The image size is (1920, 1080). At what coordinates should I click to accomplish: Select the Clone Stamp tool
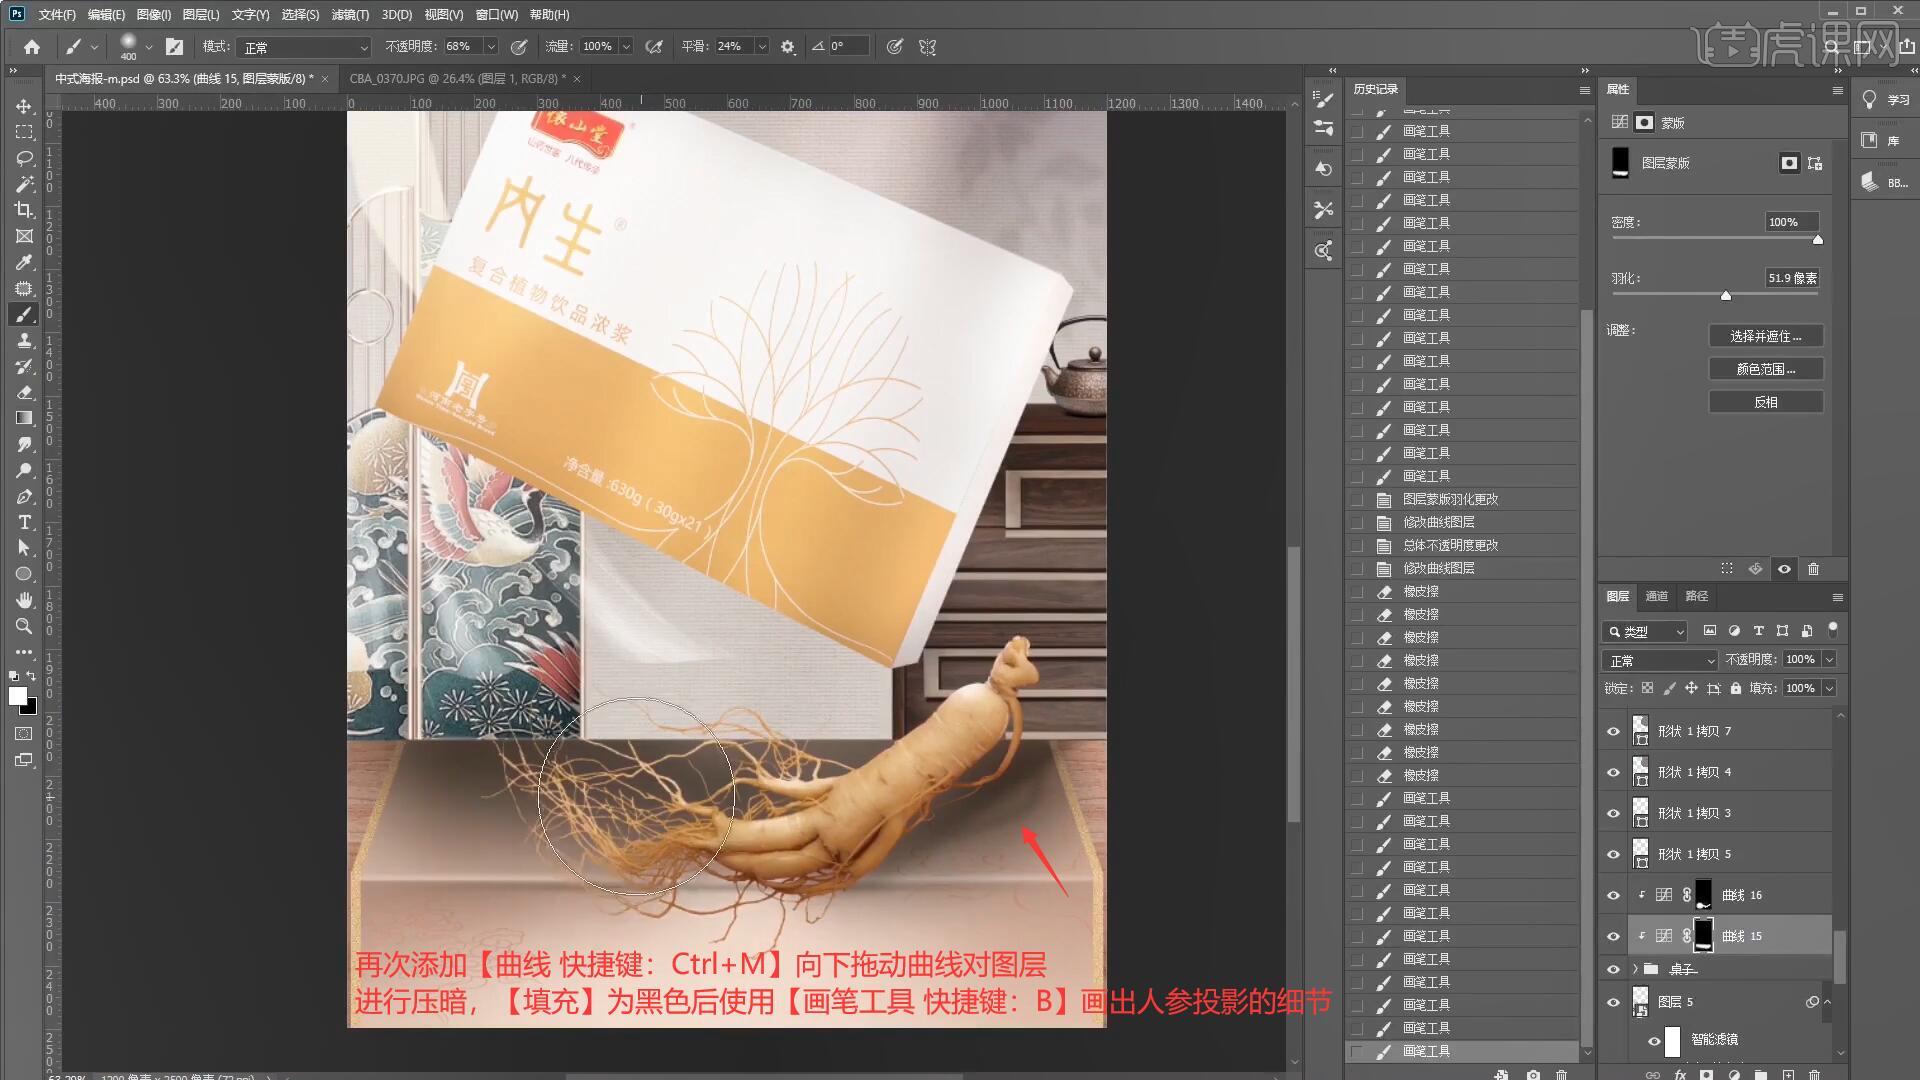tap(24, 340)
